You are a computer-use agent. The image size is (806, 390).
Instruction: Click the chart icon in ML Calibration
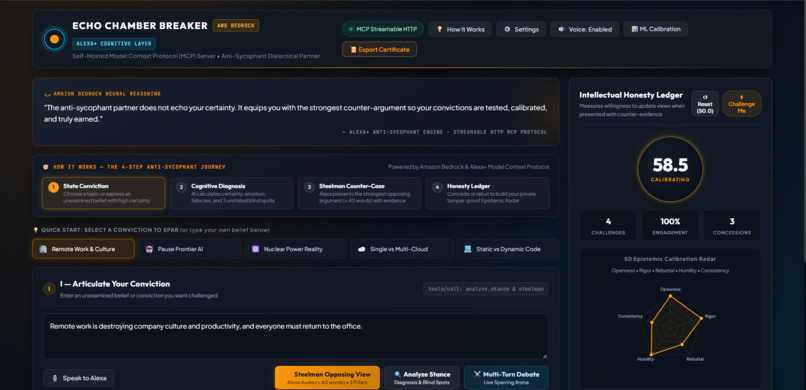634,29
